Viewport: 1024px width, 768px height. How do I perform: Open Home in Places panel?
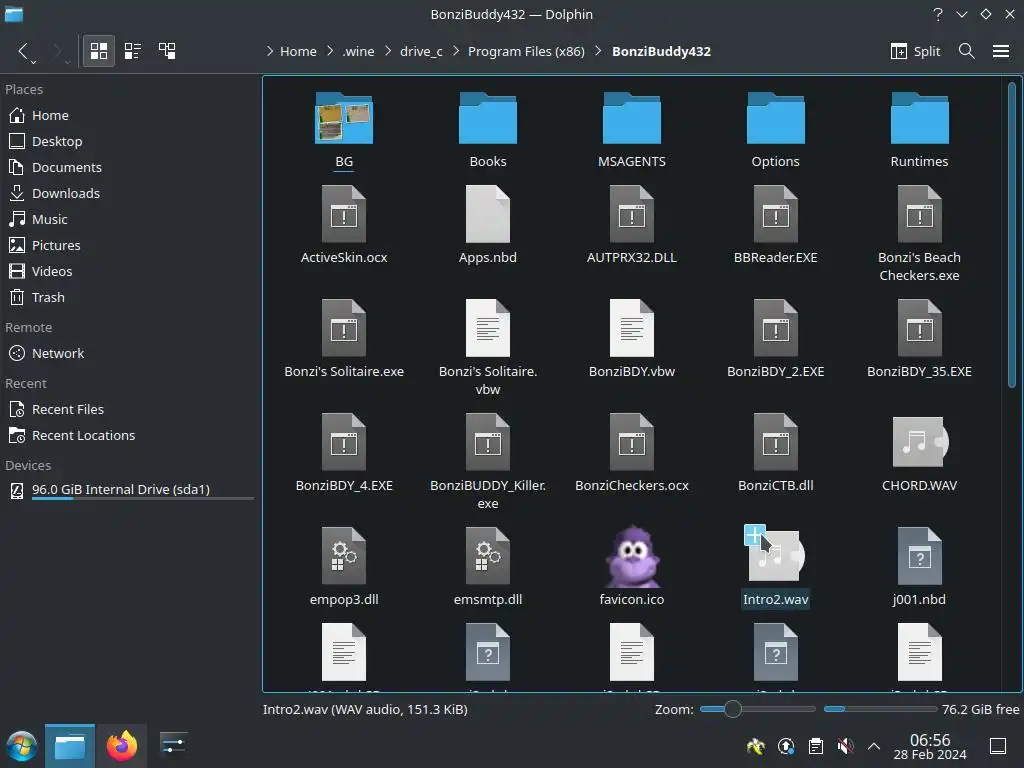coord(129,116)
